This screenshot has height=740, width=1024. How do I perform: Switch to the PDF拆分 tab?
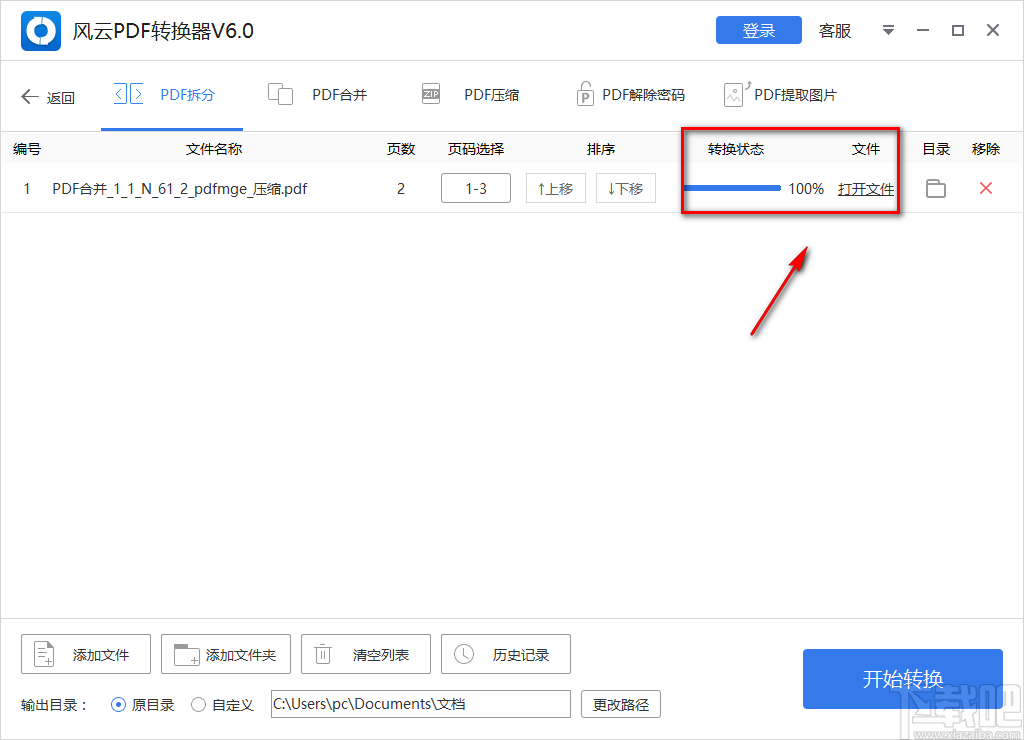point(171,93)
